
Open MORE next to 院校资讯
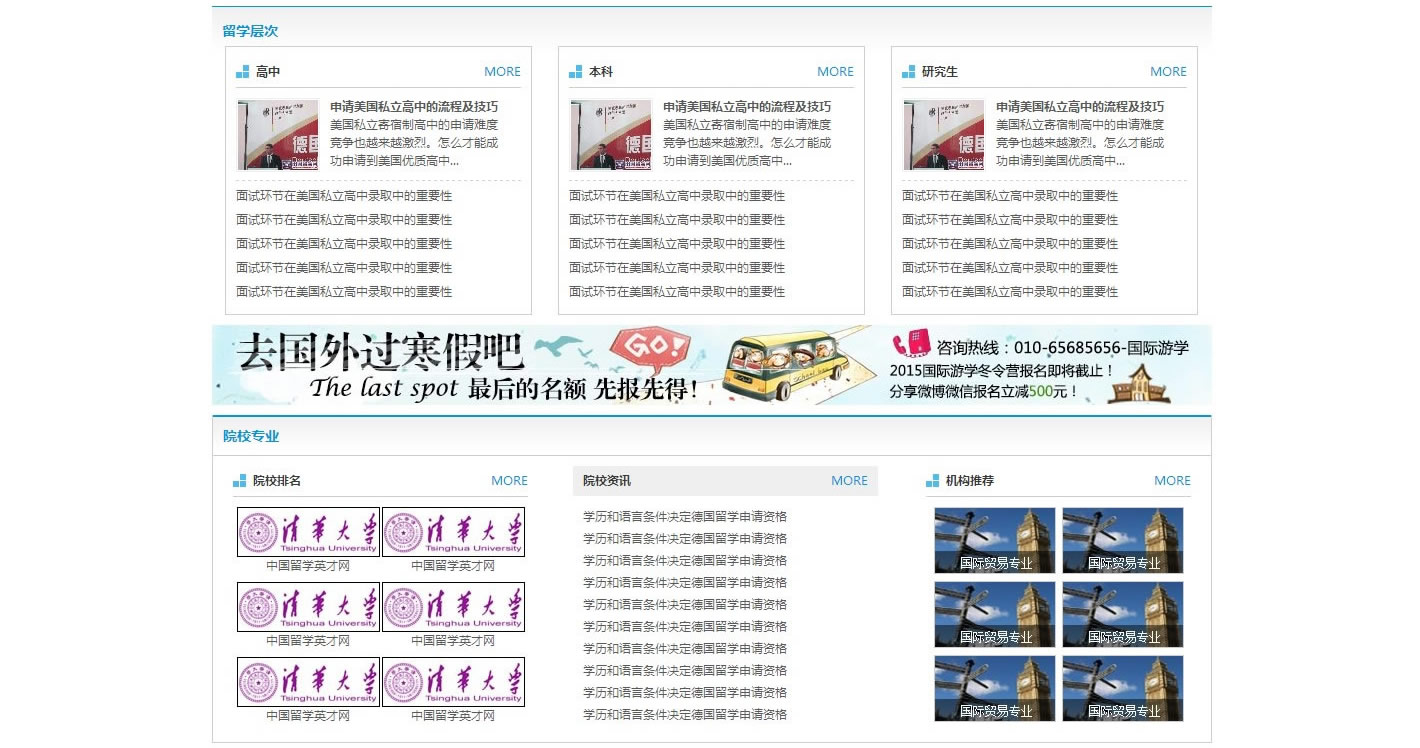click(x=849, y=480)
